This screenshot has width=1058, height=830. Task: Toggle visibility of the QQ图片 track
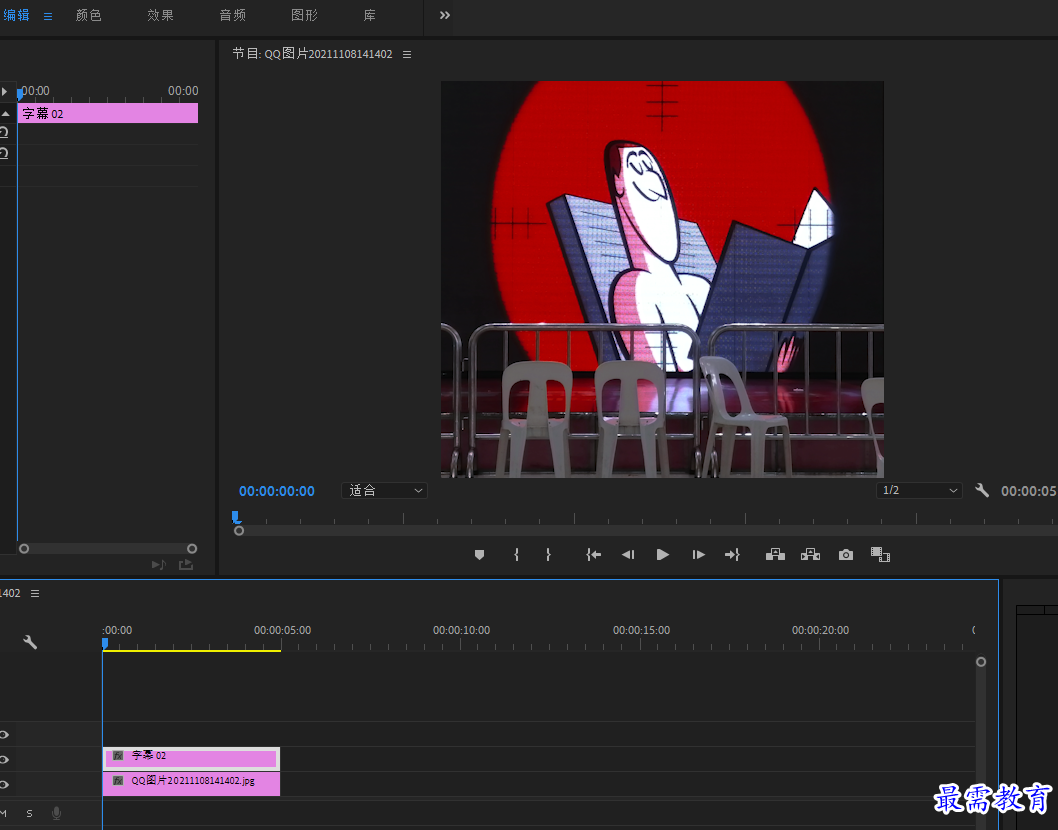(4, 785)
